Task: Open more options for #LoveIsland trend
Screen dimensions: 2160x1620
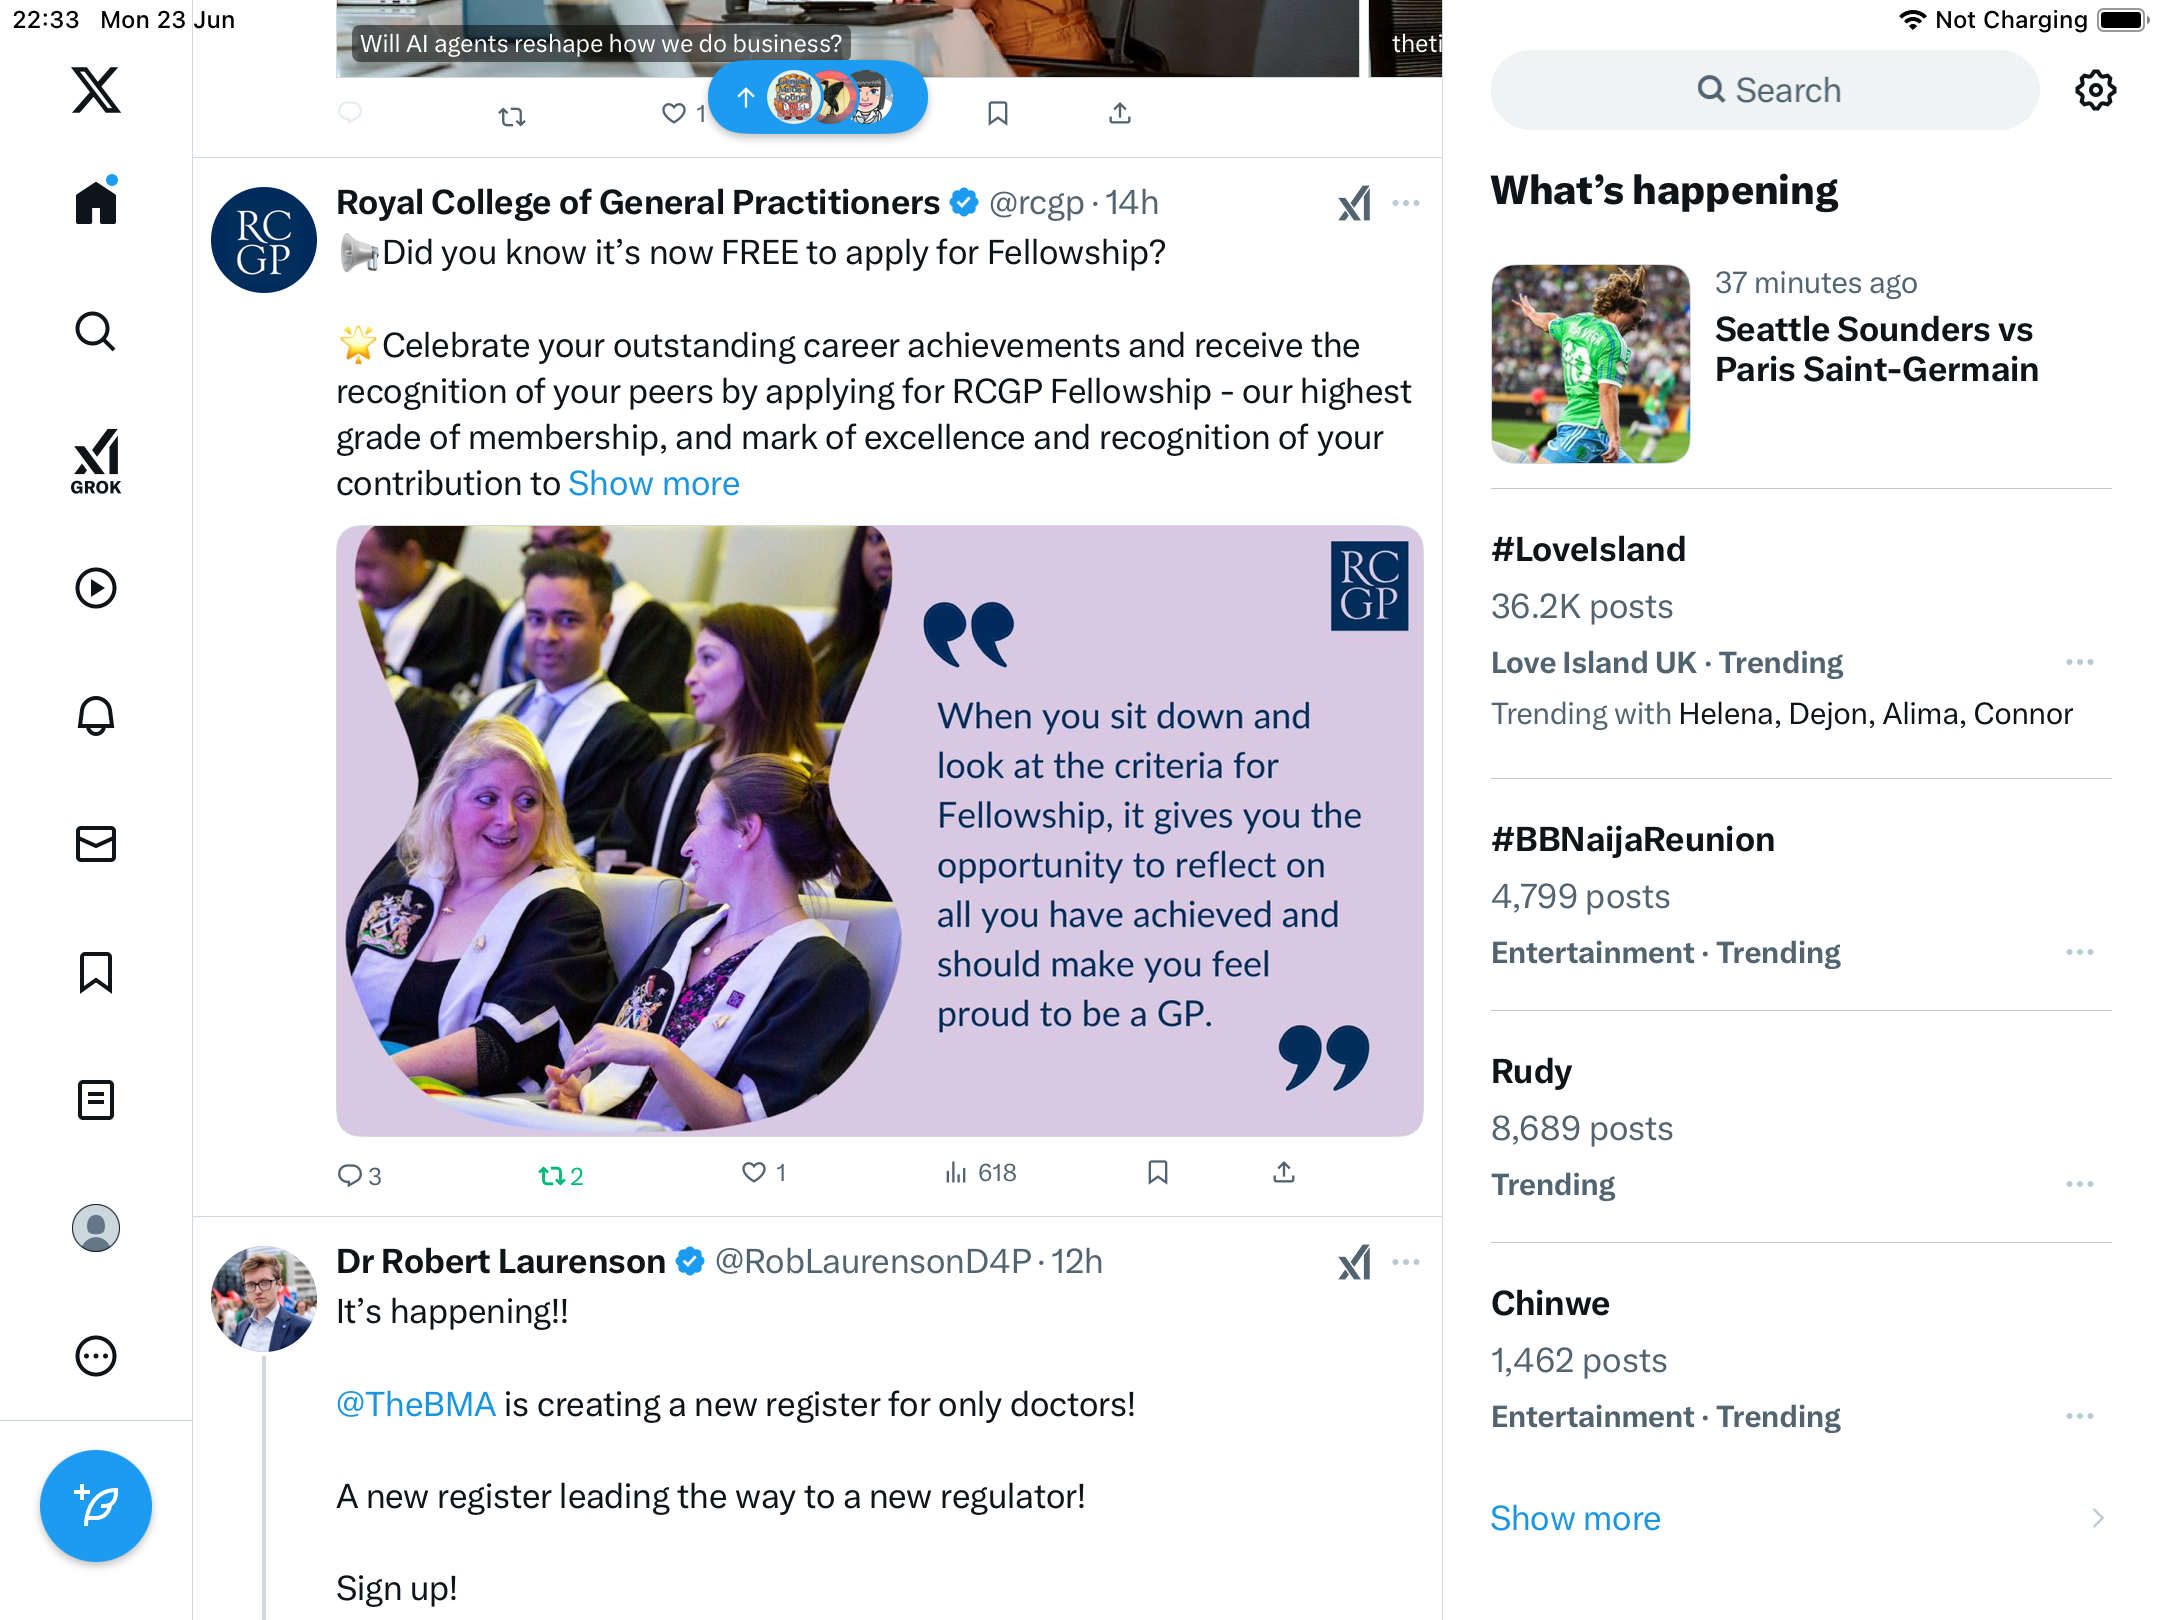Action: click(2080, 662)
